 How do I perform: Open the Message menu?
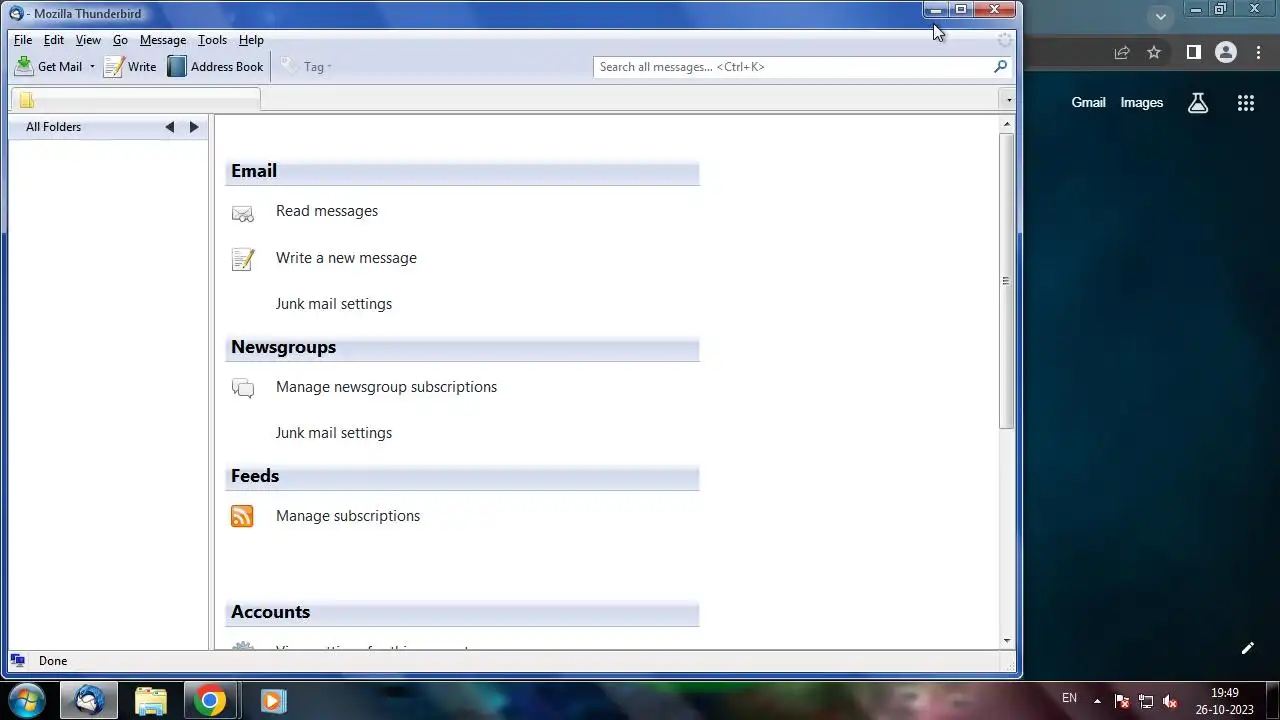[x=163, y=40]
